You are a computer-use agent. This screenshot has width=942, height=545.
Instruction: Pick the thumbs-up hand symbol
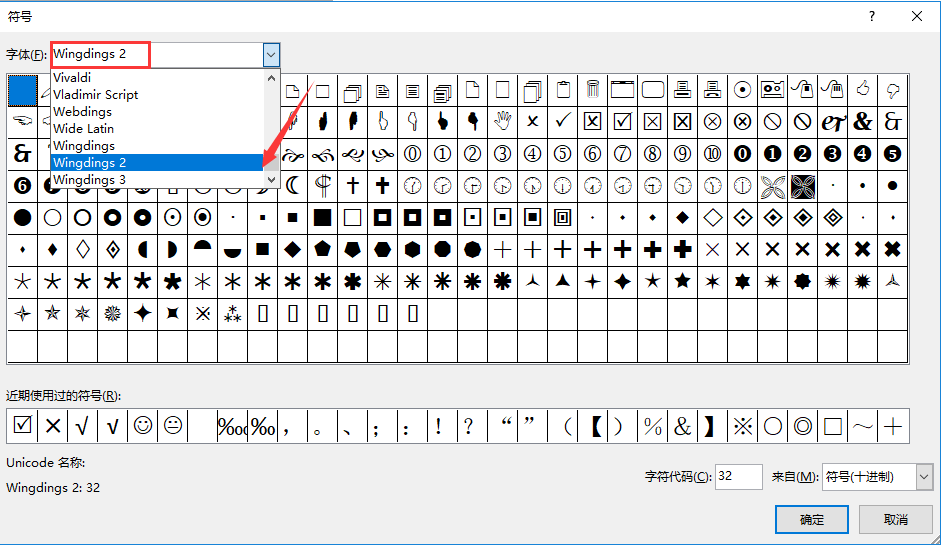tap(863, 90)
